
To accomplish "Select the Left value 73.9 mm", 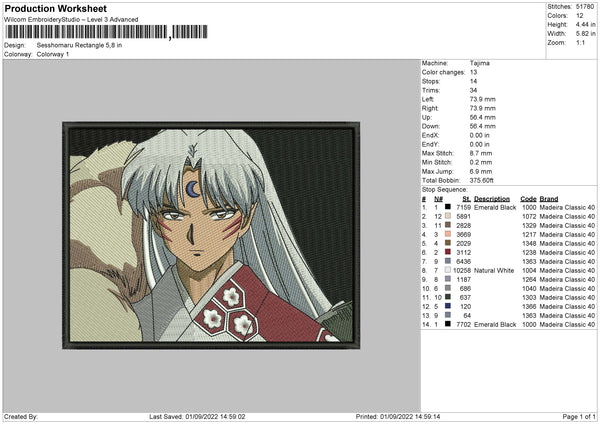I will coord(483,99).
